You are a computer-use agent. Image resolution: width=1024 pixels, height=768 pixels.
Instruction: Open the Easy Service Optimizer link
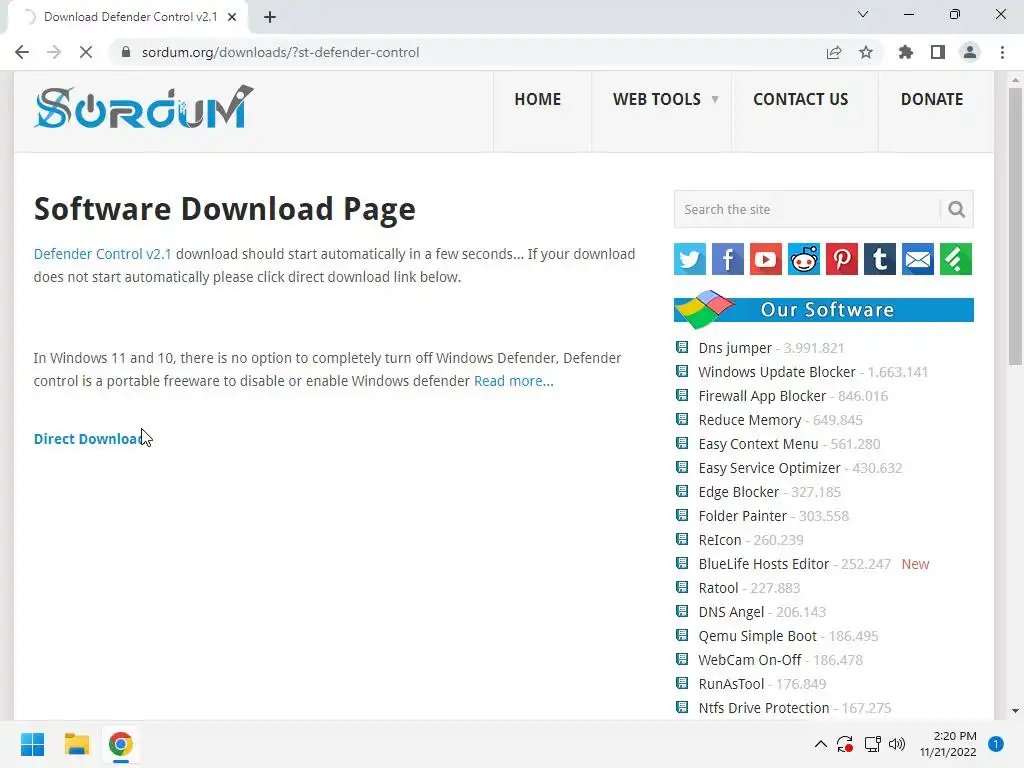point(769,468)
